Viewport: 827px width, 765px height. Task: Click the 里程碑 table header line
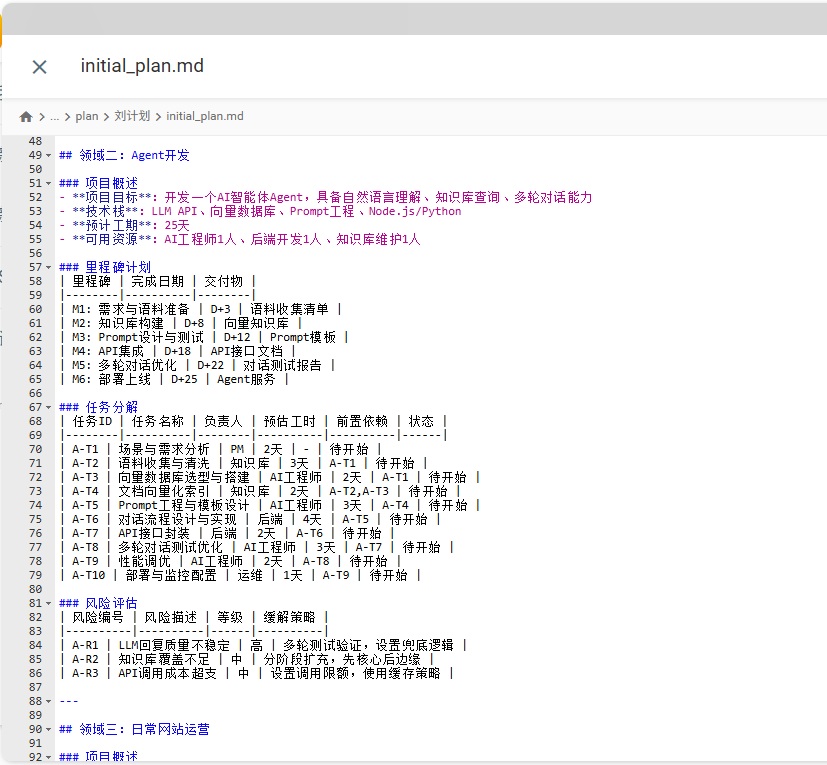pos(158,281)
